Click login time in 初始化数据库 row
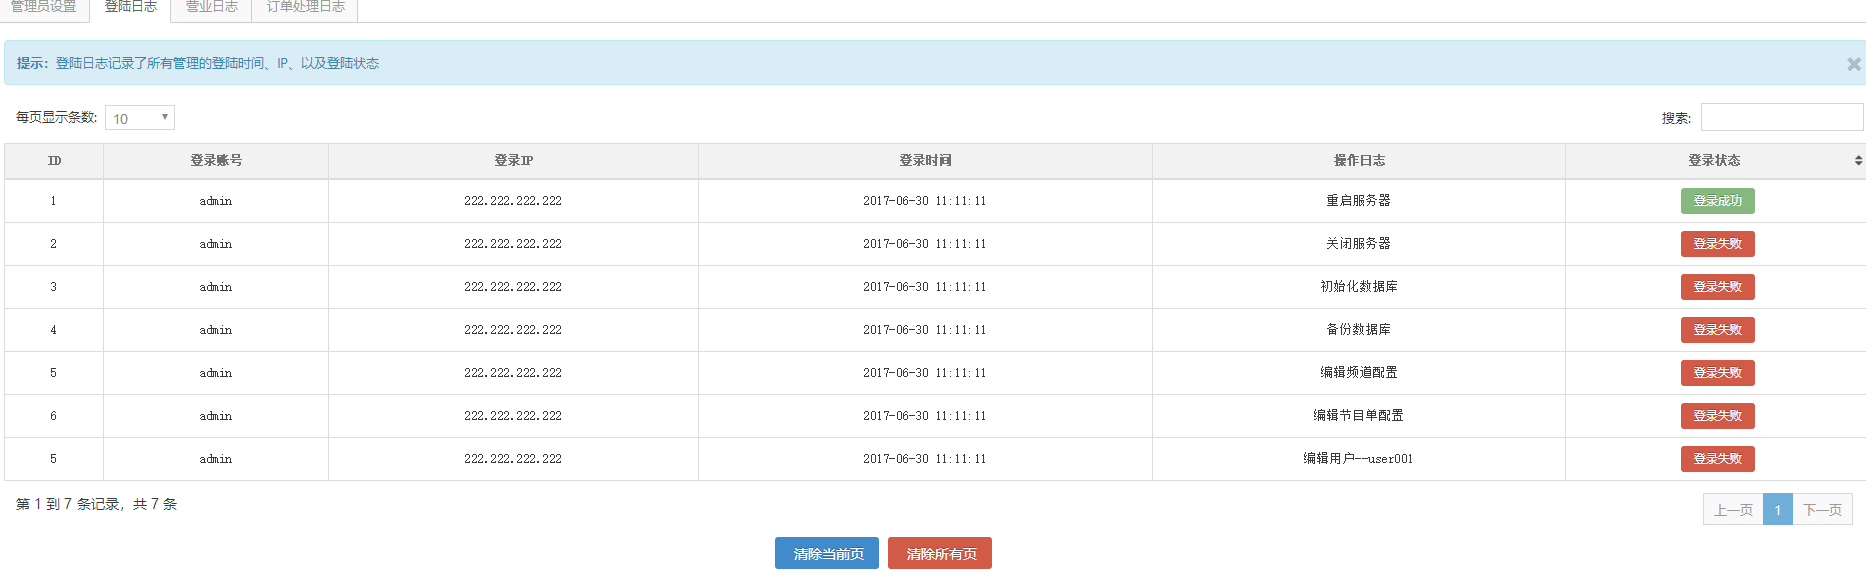 (x=925, y=287)
